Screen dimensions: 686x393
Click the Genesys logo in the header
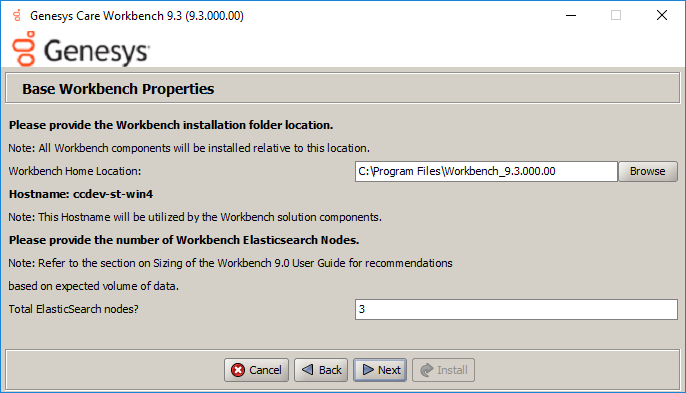coord(81,49)
